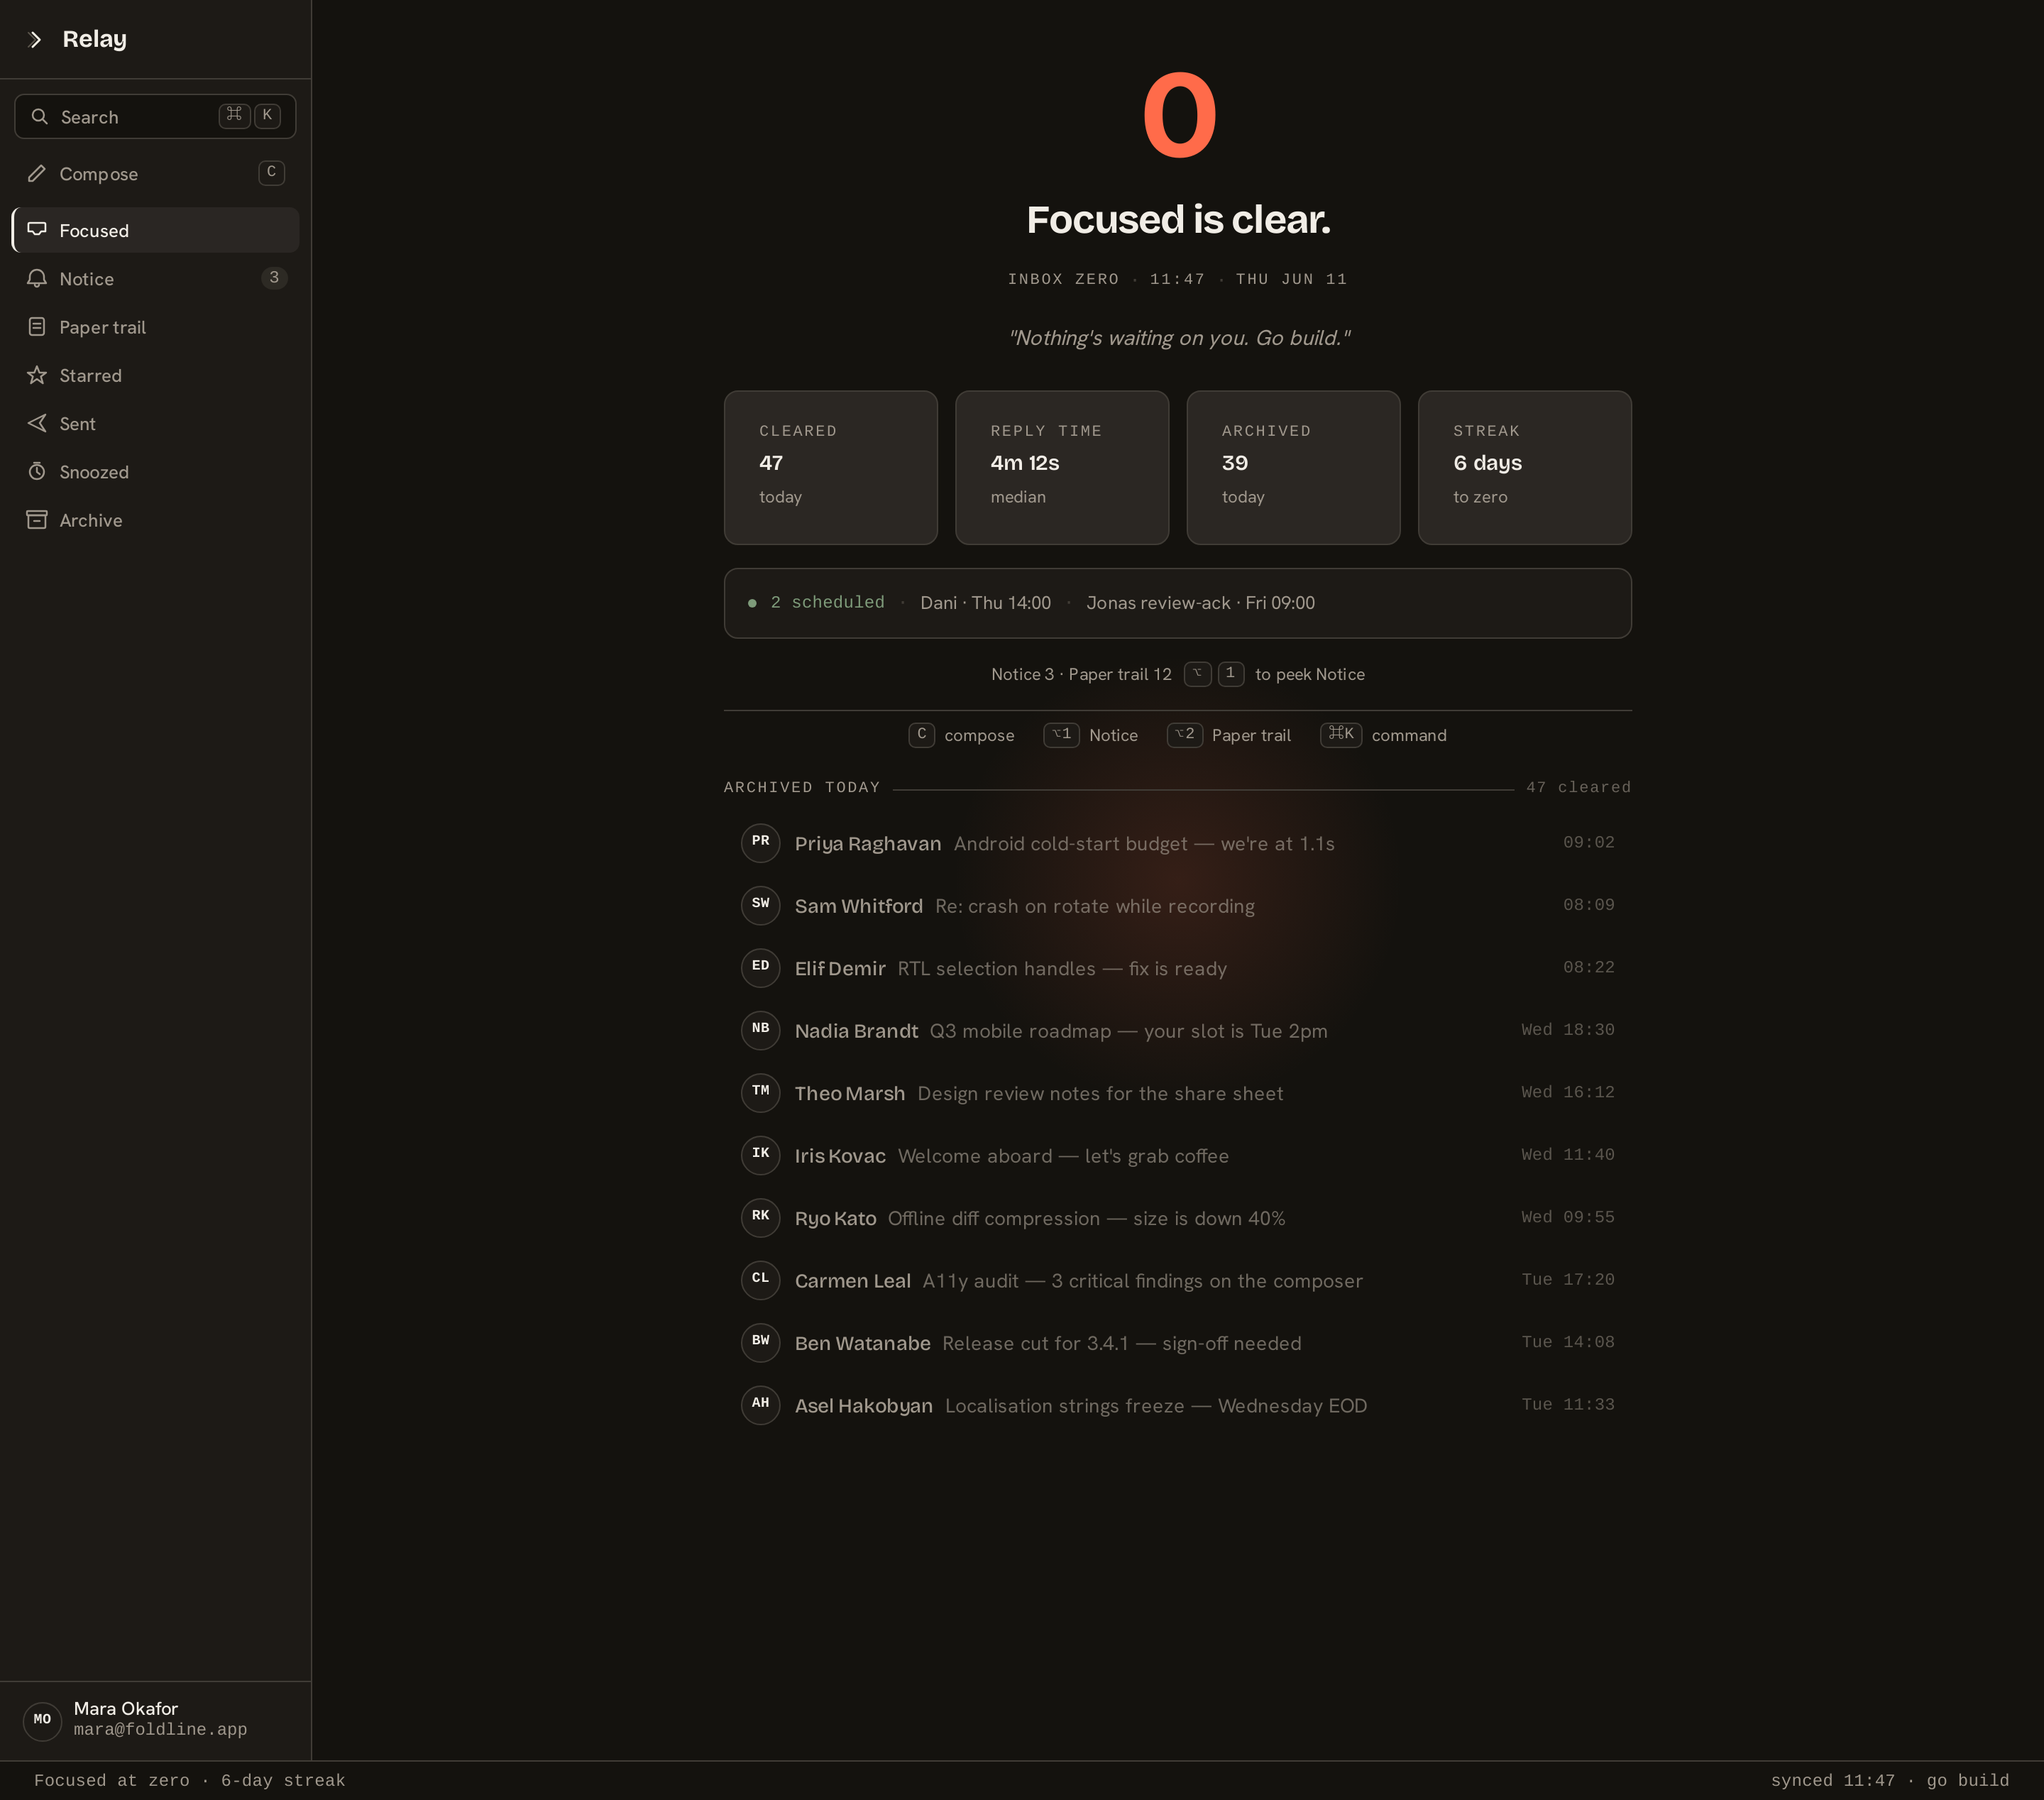Collapse sidebar using the chevron beside Relay

[36, 39]
